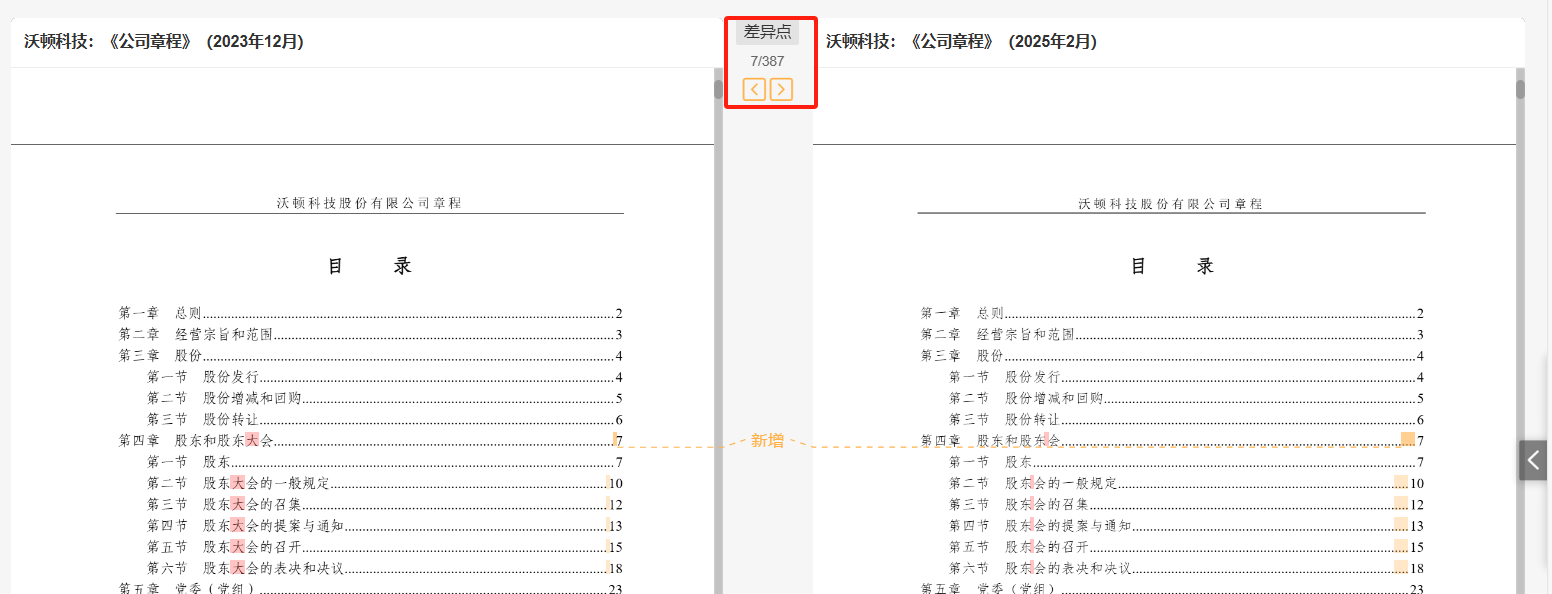Select 第一章 总则 in the 2023 document
The image size is (1552, 594).
pyautogui.click(x=371, y=313)
